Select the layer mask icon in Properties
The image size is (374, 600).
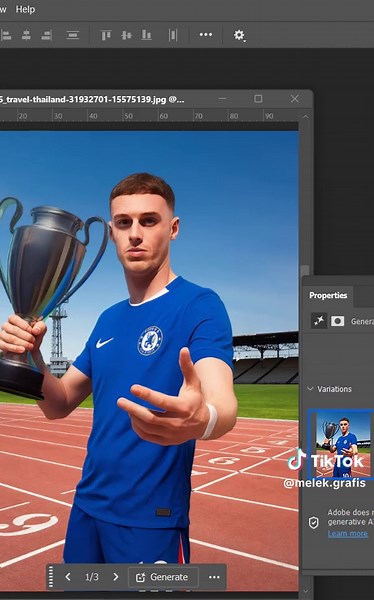337,321
